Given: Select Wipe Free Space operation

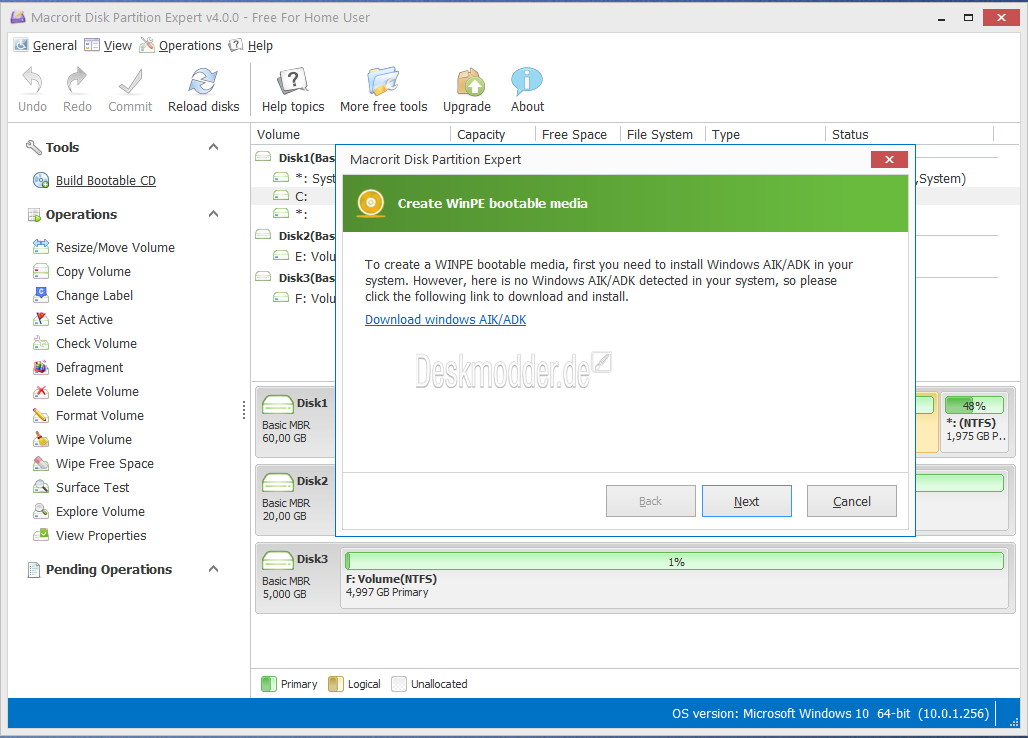Looking at the screenshot, I should coord(104,463).
